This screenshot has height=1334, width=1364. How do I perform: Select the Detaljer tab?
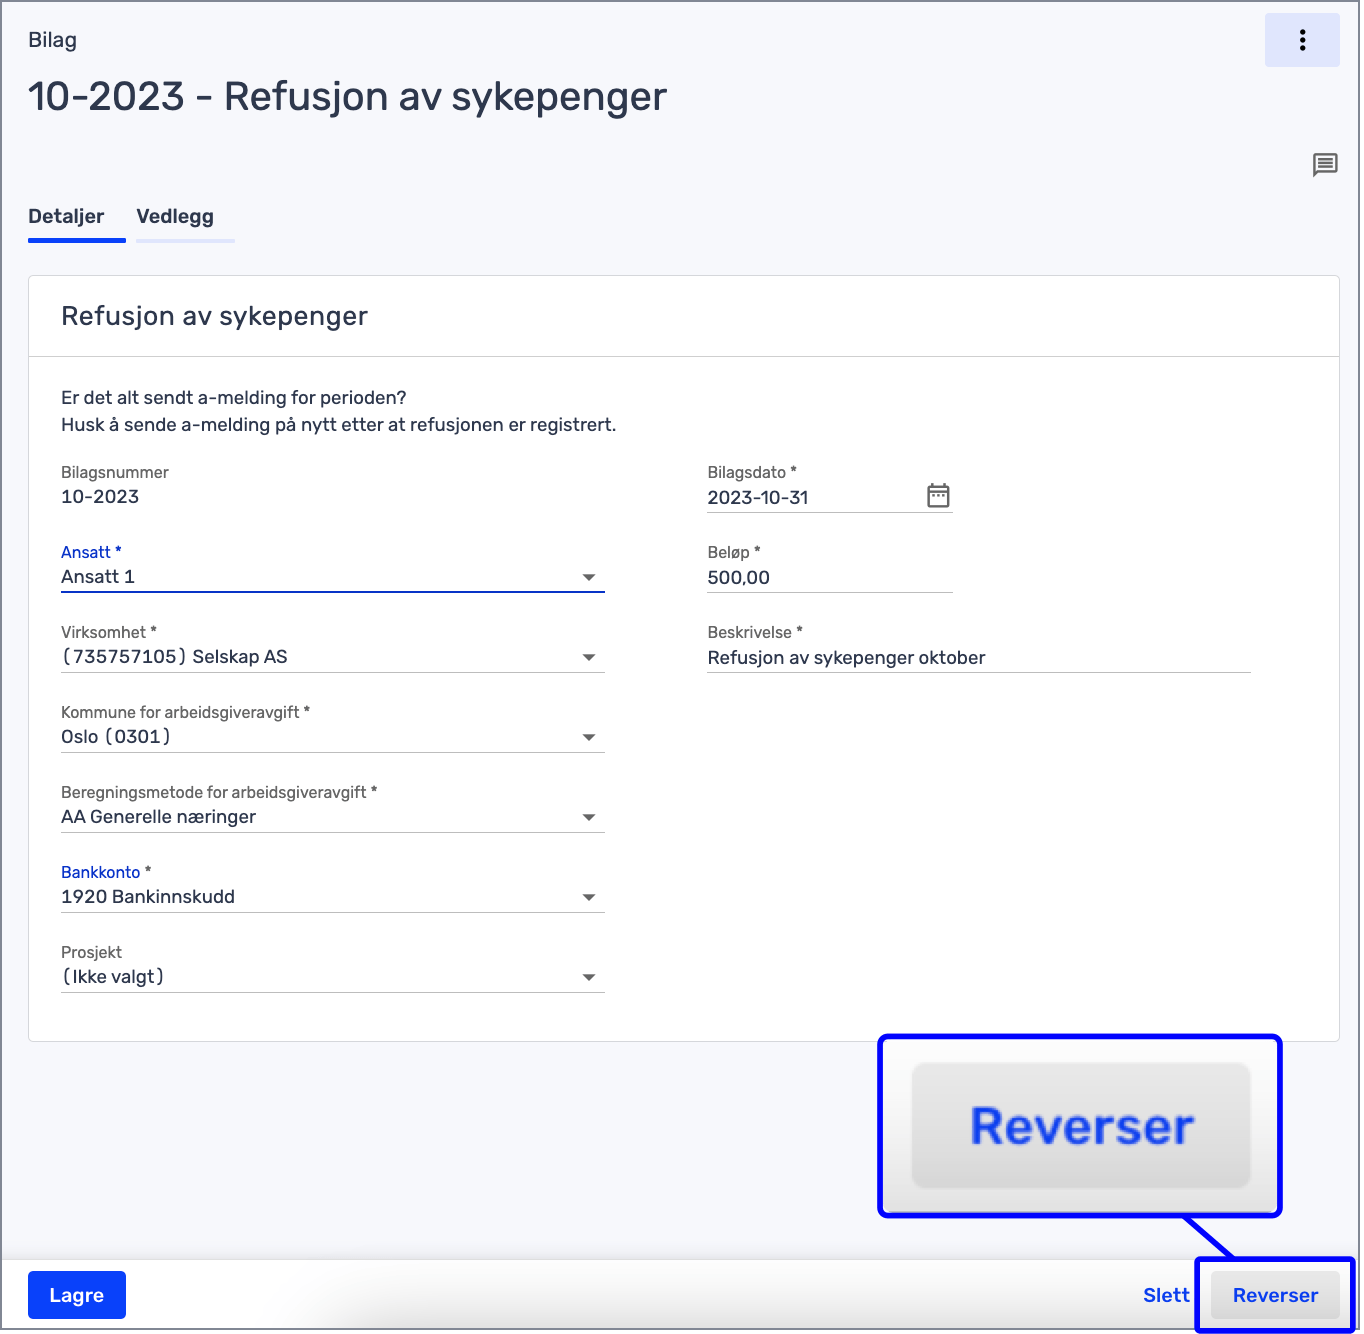[66, 216]
